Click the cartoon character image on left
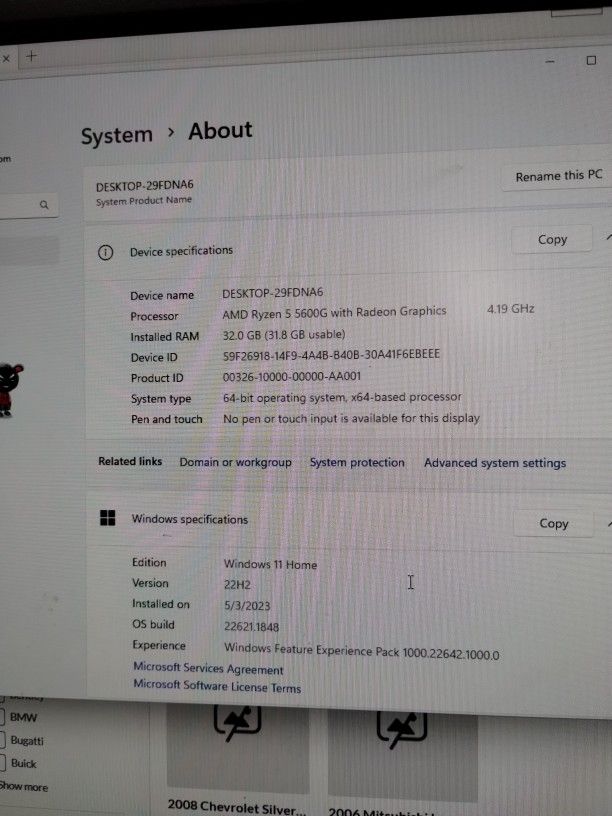Image resolution: width=612 pixels, height=816 pixels. [x=11, y=390]
